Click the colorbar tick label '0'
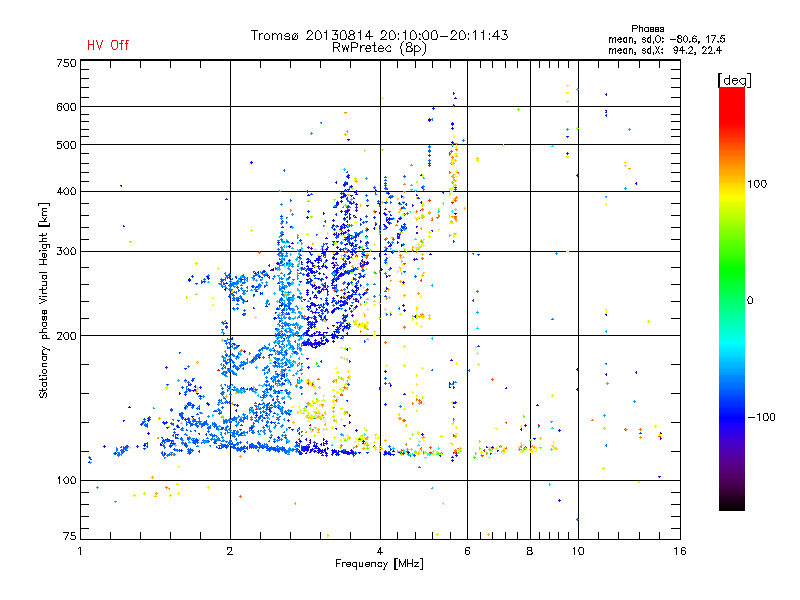Screen dimensions: 800x600 (749, 301)
